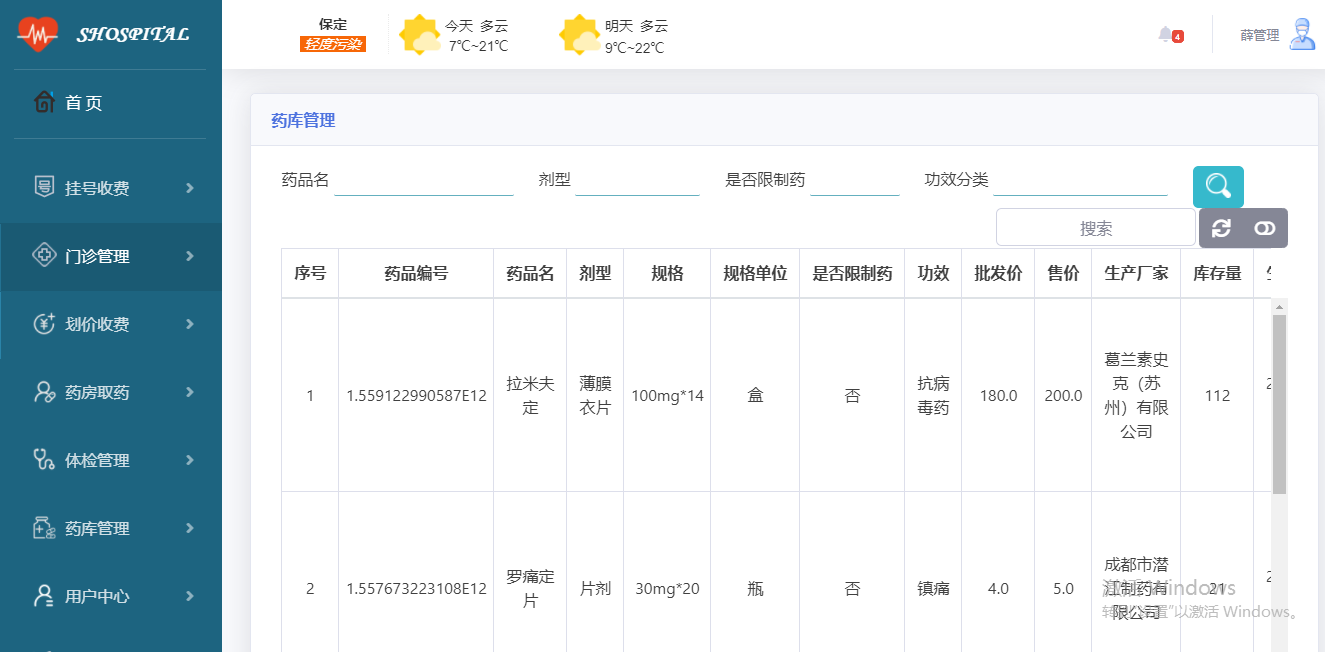The width and height of the screenshot is (1325, 652).
Task: Click the doctor avatar icon
Action: pyautogui.click(x=1302, y=34)
